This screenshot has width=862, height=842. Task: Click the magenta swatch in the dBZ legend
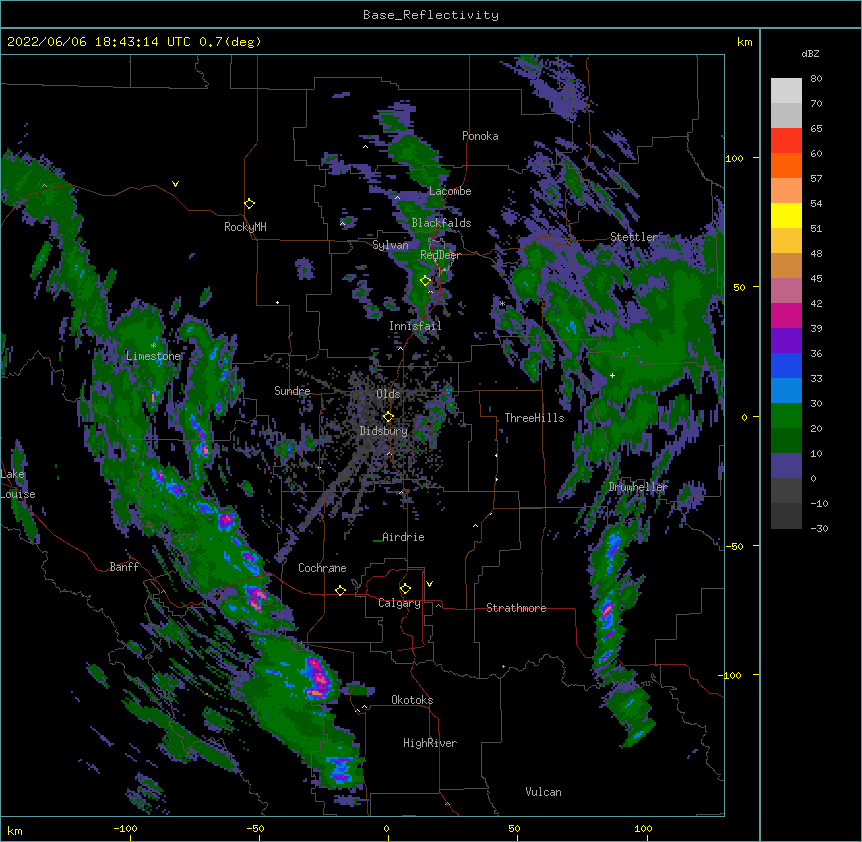coord(786,315)
